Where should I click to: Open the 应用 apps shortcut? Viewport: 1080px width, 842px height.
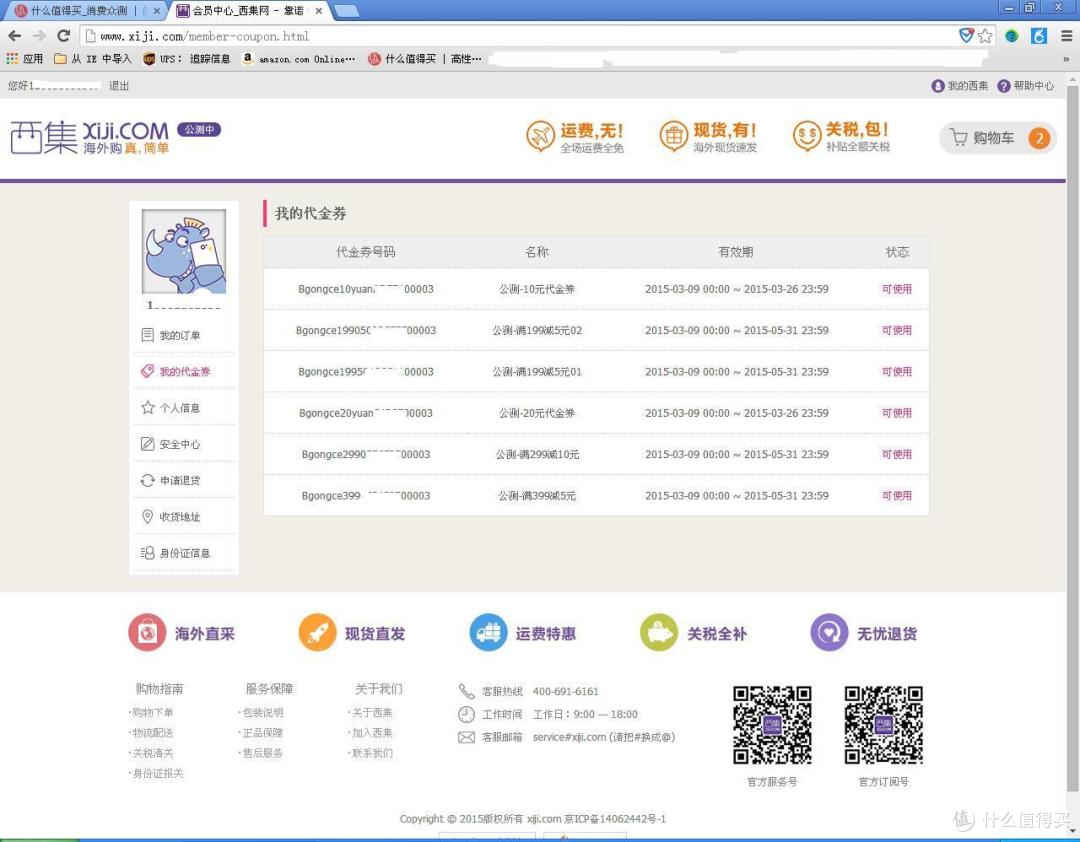coord(25,59)
